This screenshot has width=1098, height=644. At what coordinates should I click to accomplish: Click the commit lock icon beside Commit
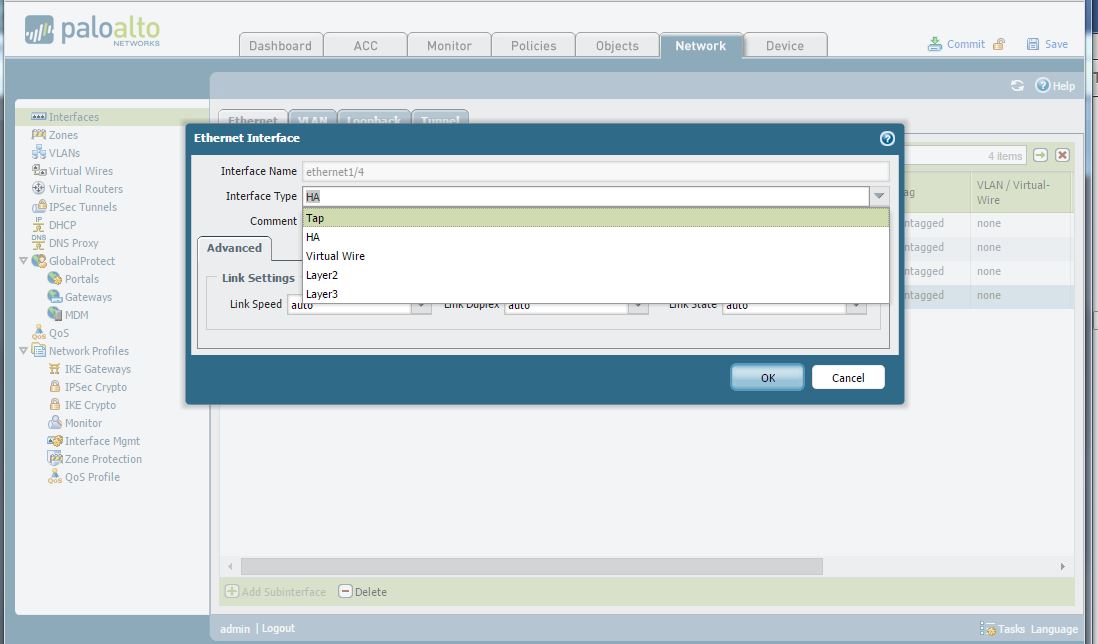coord(999,44)
